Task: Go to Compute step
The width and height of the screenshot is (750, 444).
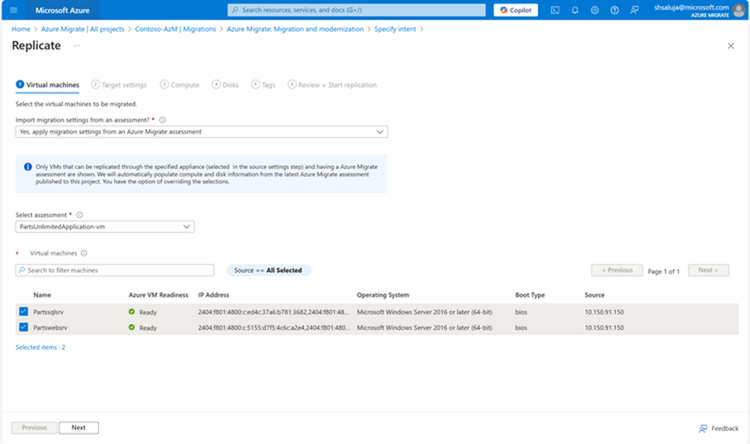Action: [x=179, y=85]
